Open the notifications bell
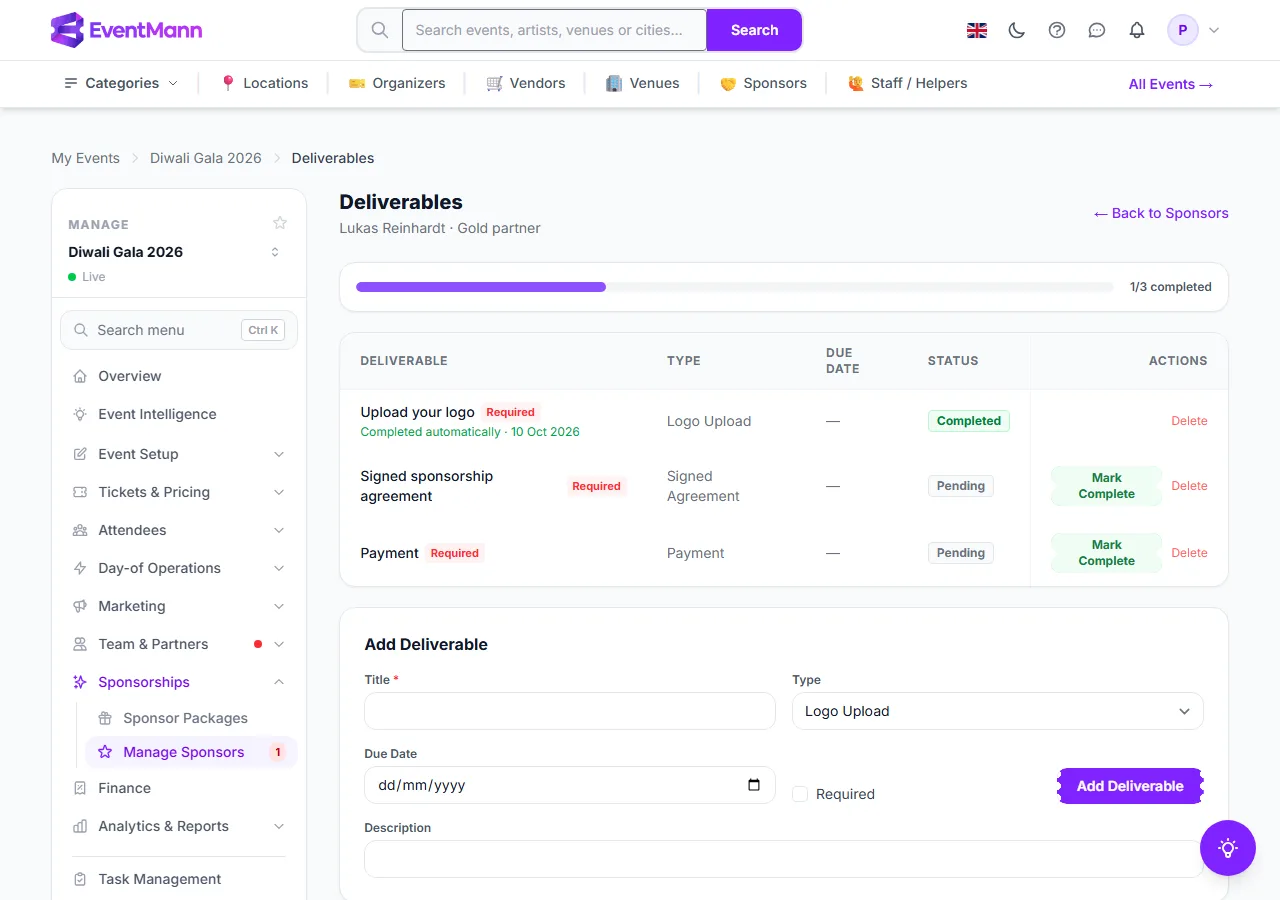The width and height of the screenshot is (1280, 900). [x=1137, y=30]
